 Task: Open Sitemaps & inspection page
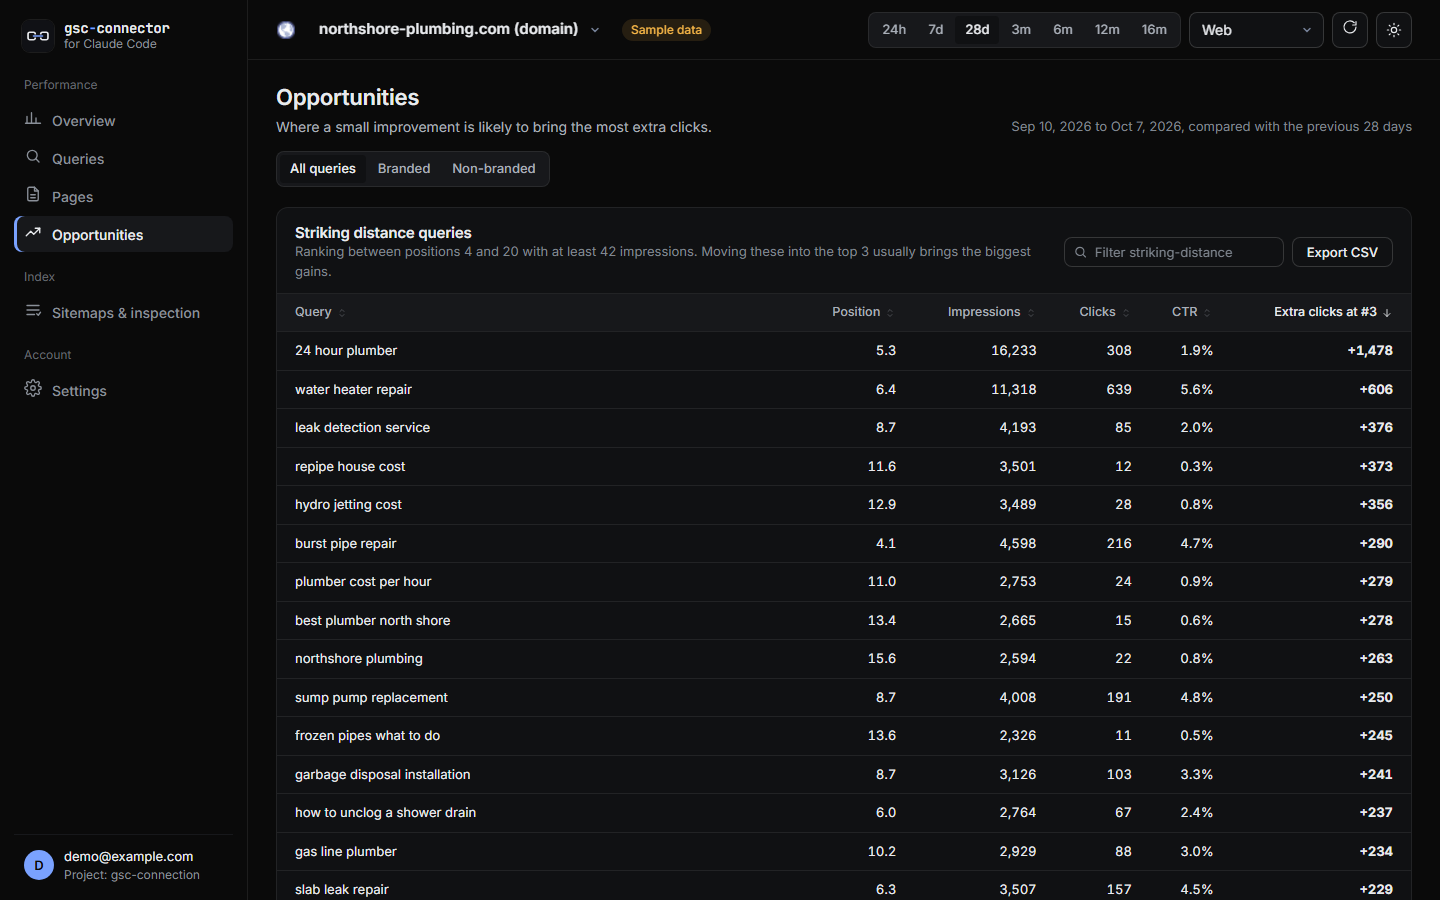coord(124,312)
